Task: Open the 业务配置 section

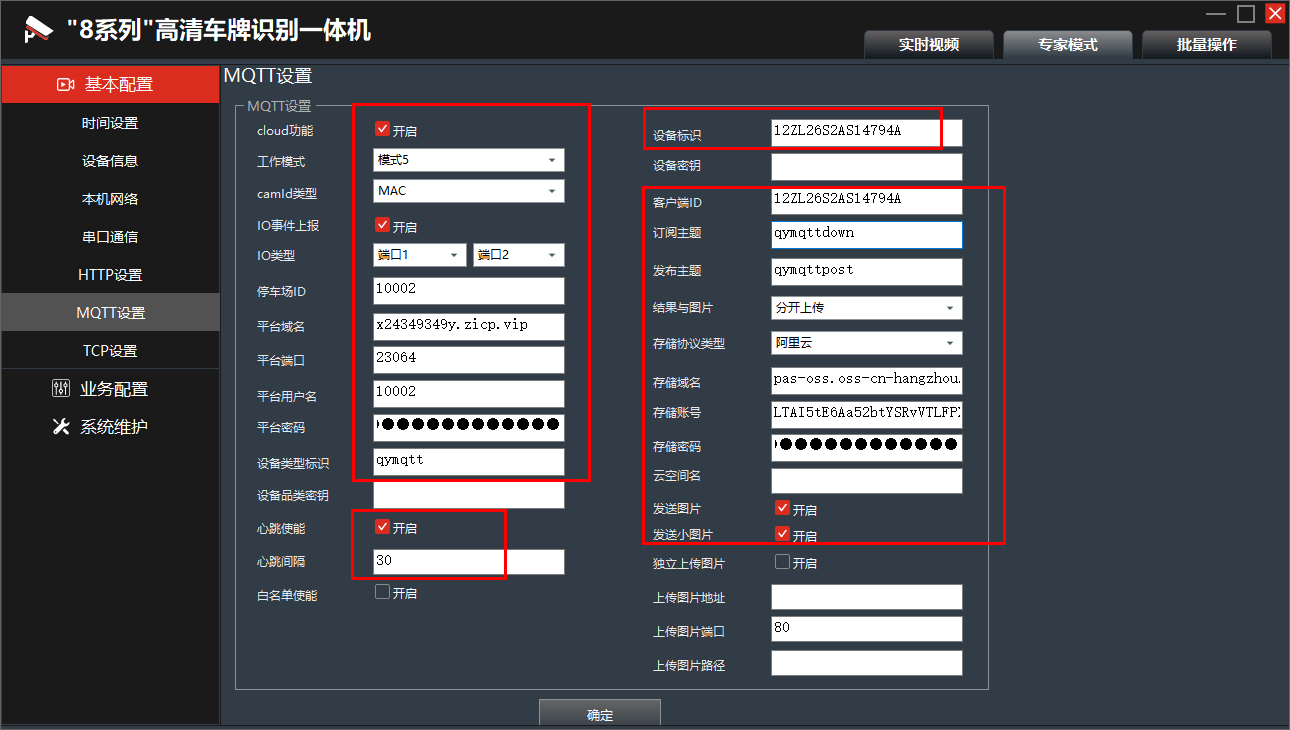Action: point(110,389)
